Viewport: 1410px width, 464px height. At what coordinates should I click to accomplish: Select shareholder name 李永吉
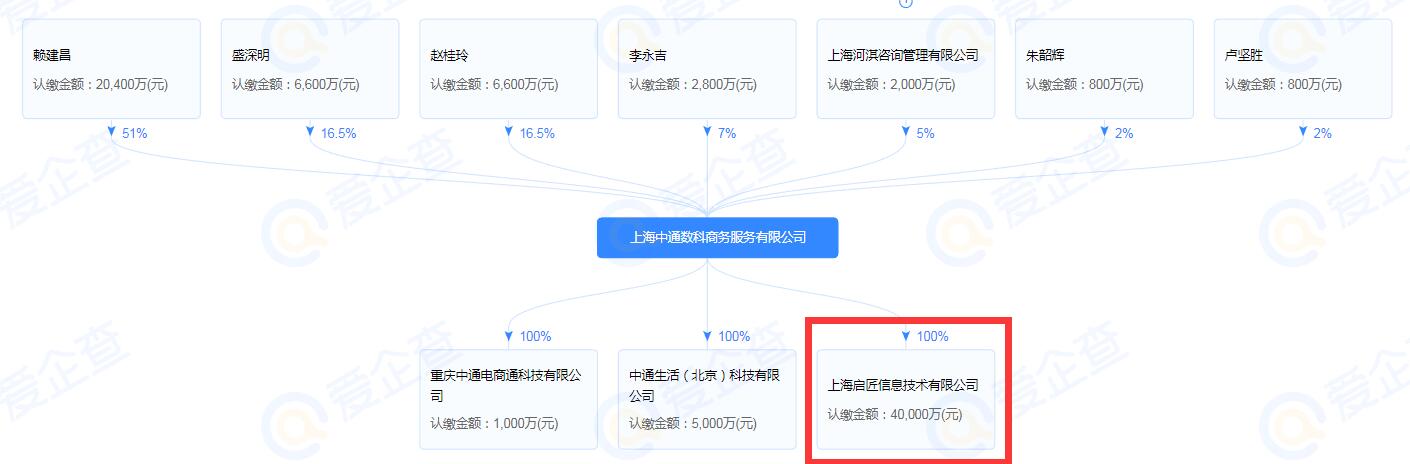point(647,55)
